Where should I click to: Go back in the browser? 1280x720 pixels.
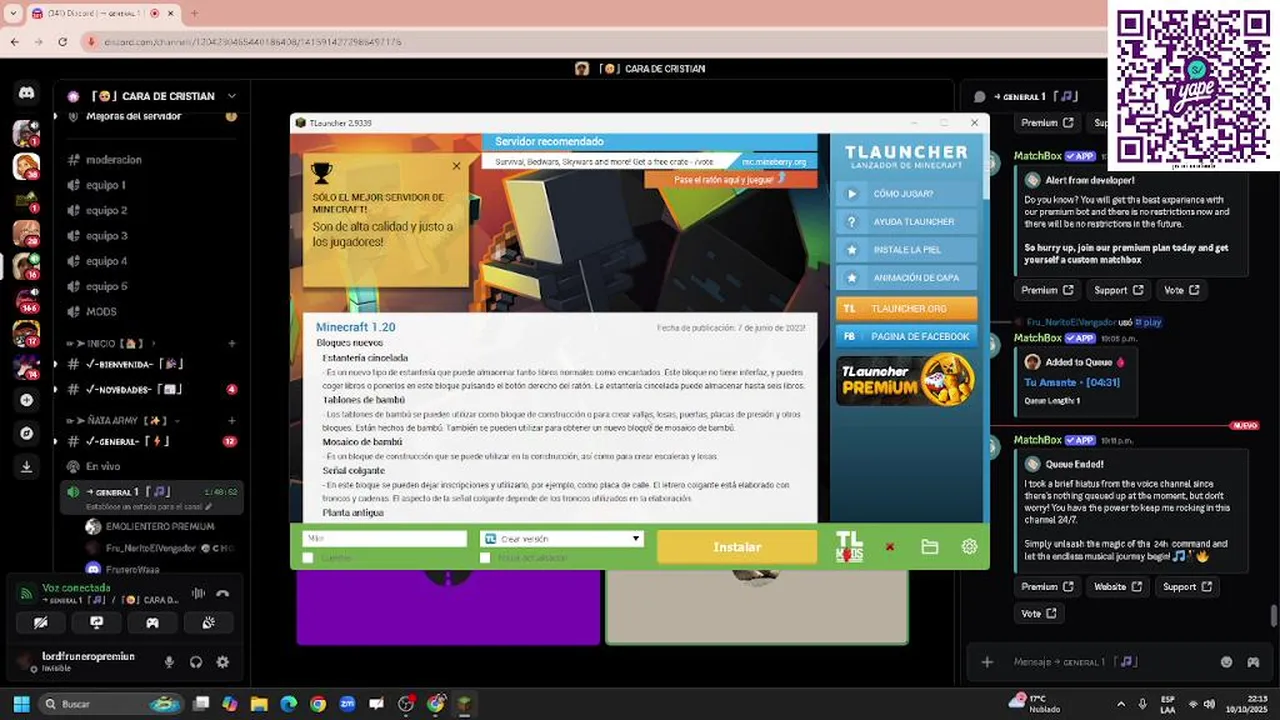coord(14,42)
